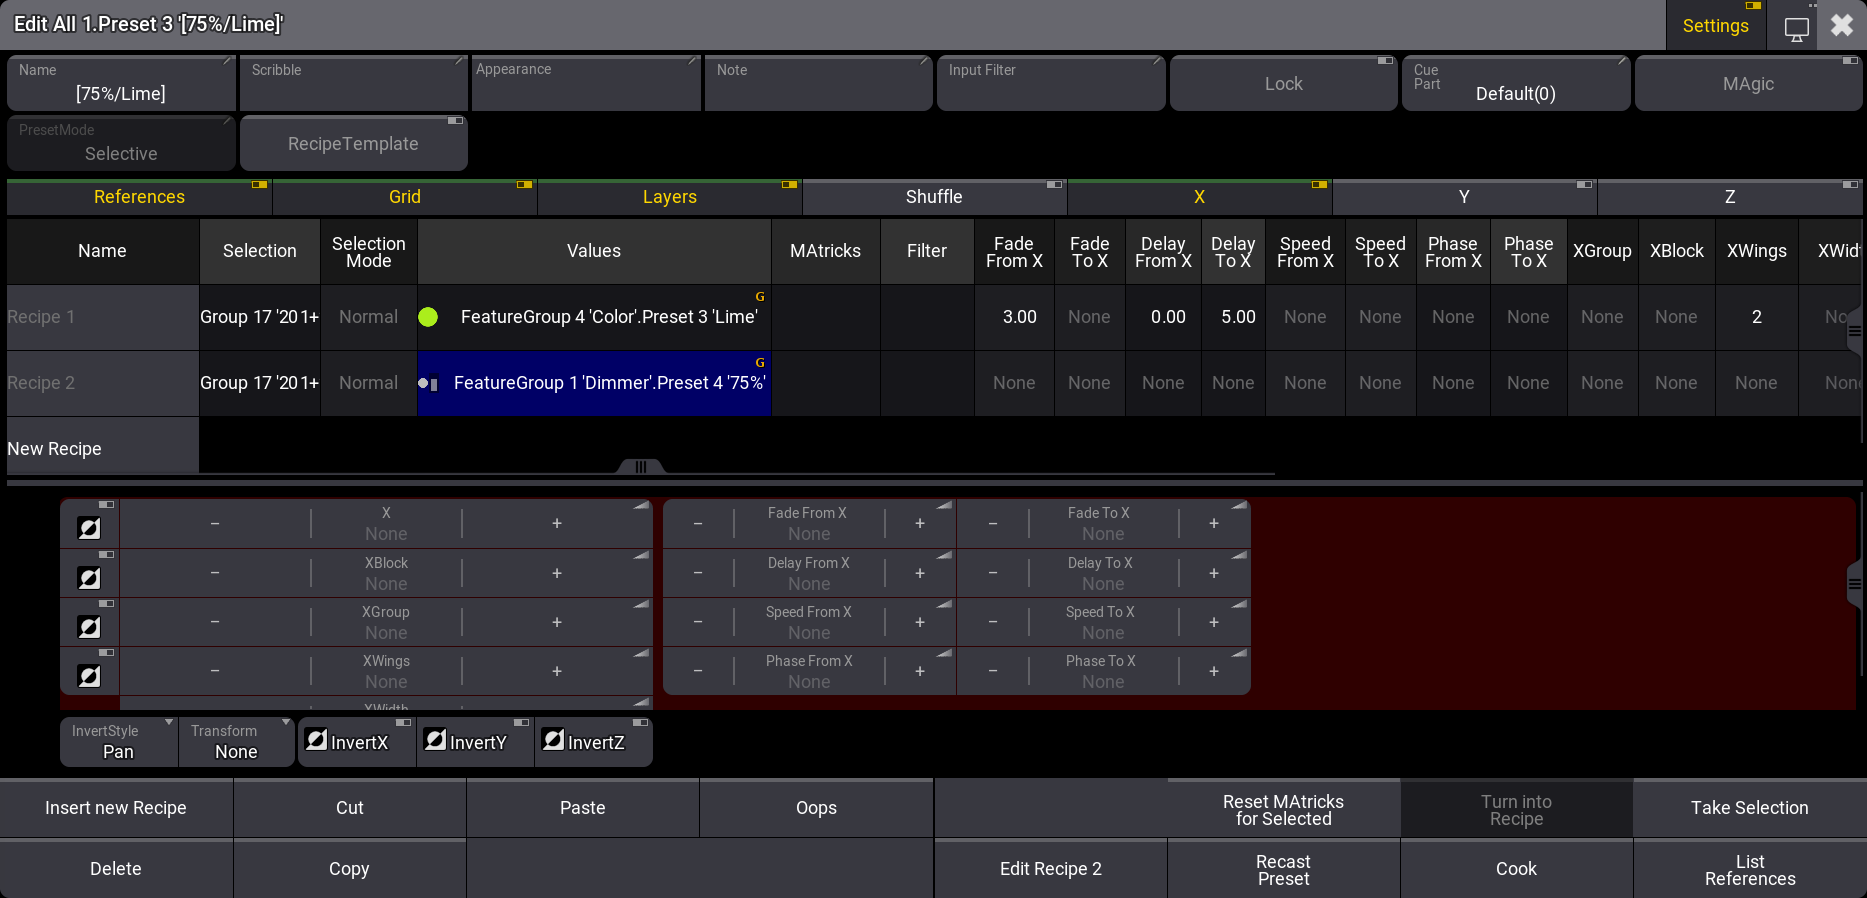Toggle the InvertY option
The image size is (1867, 898).
pyautogui.click(x=476, y=742)
